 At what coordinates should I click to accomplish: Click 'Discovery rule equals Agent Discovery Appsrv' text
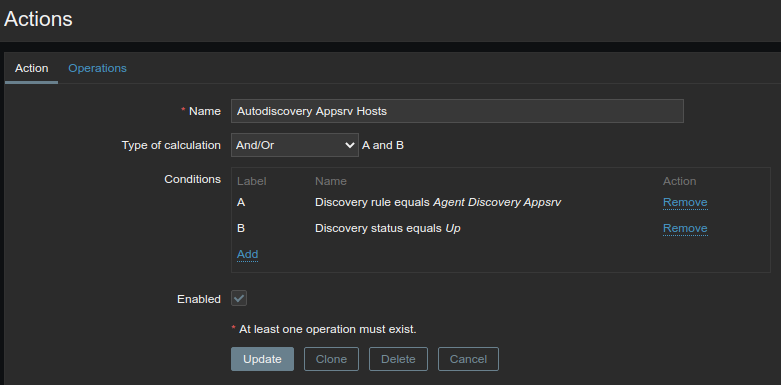438,202
